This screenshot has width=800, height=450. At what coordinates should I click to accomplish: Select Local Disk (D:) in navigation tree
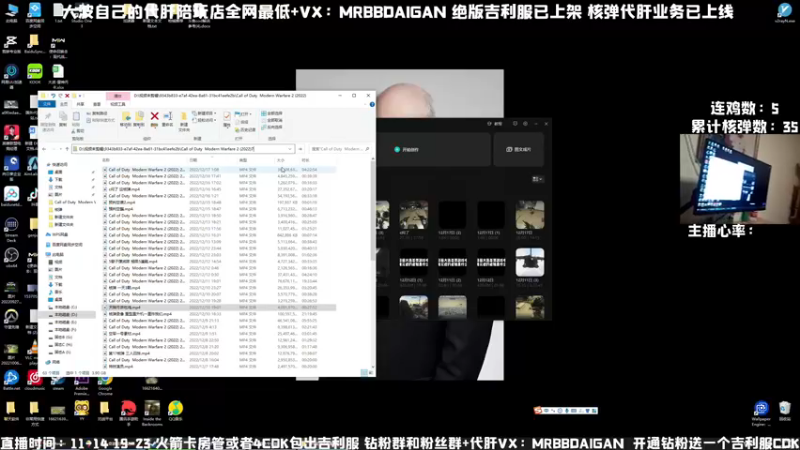click(x=65, y=315)
